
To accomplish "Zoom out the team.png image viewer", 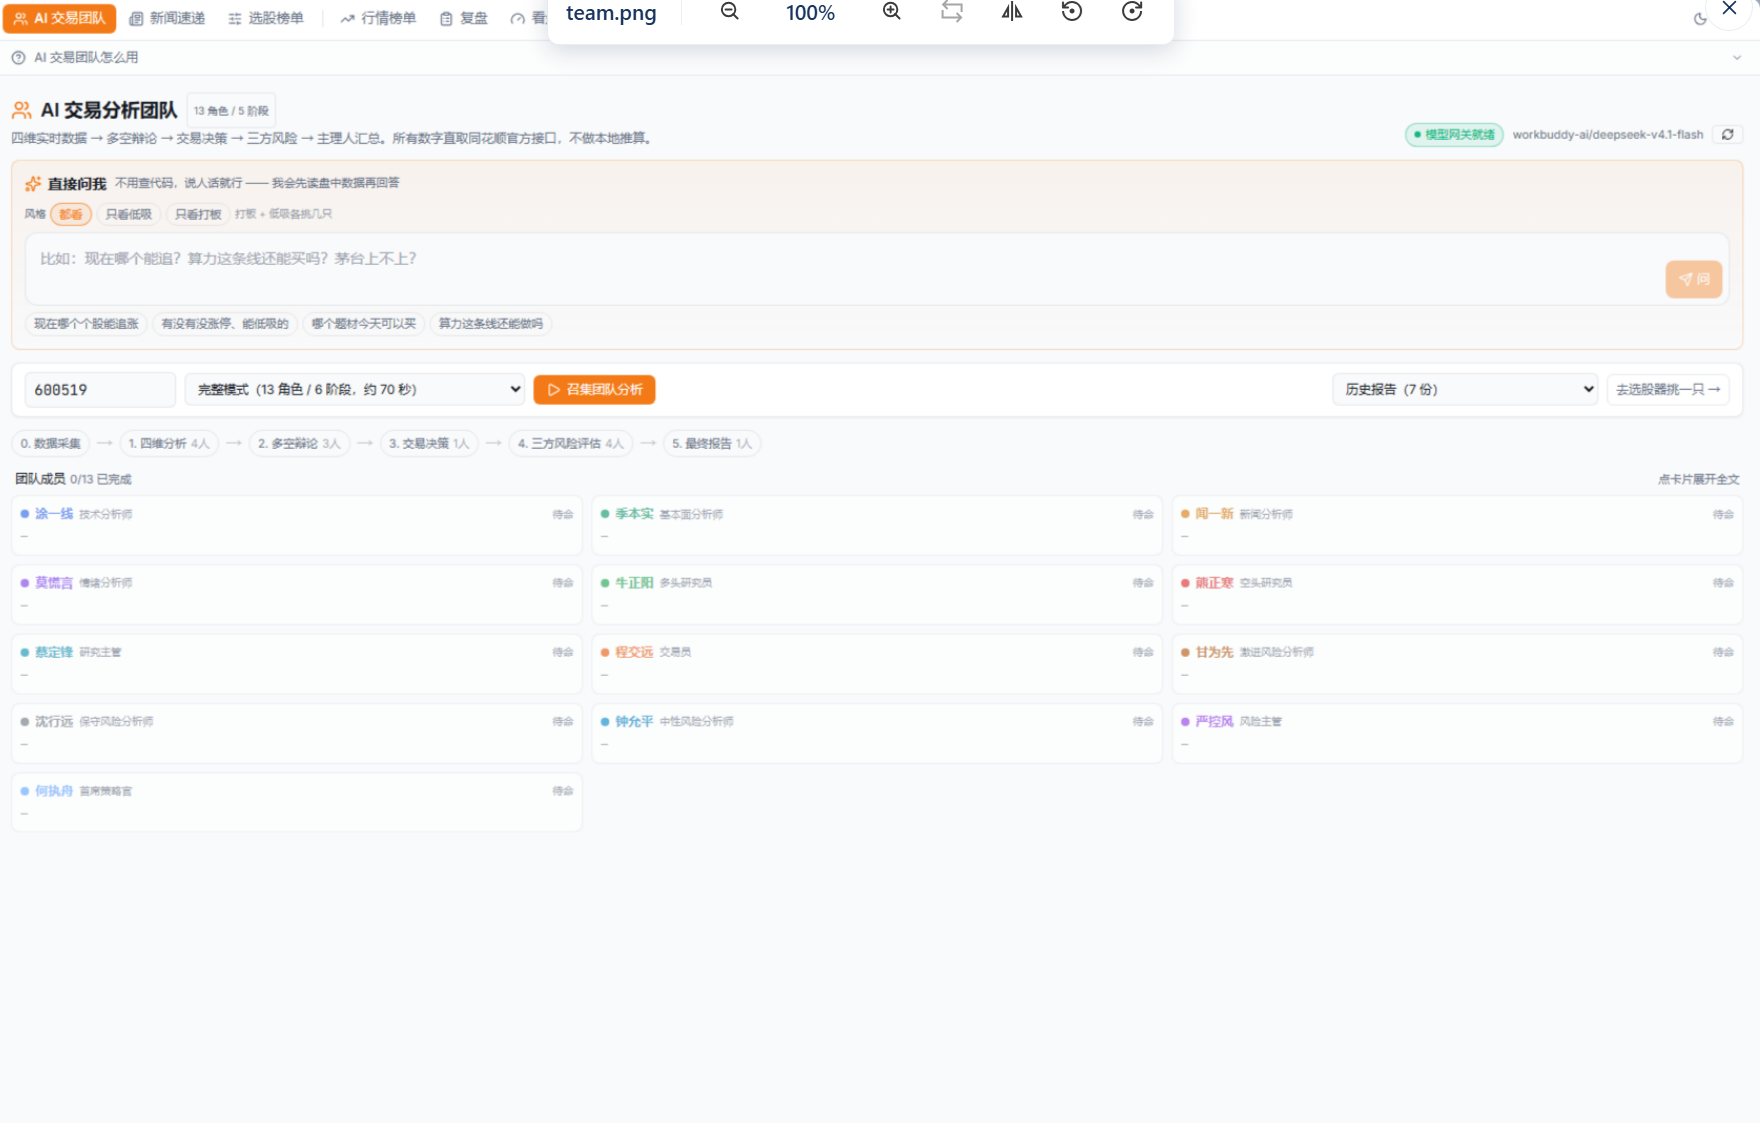I will (x=730, y=12).
